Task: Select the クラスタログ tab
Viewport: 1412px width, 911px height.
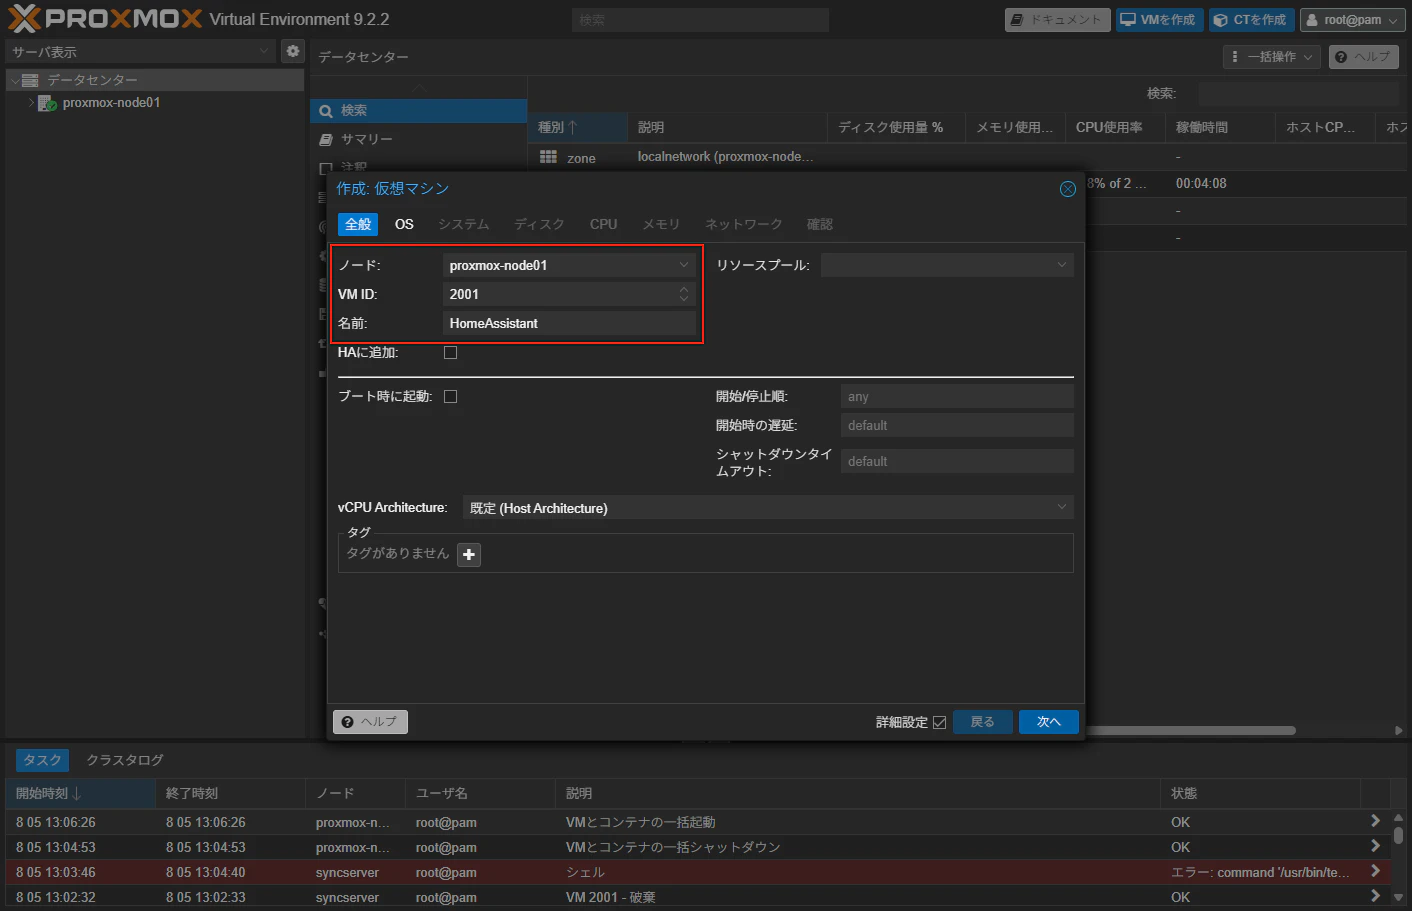Action: 125,760
